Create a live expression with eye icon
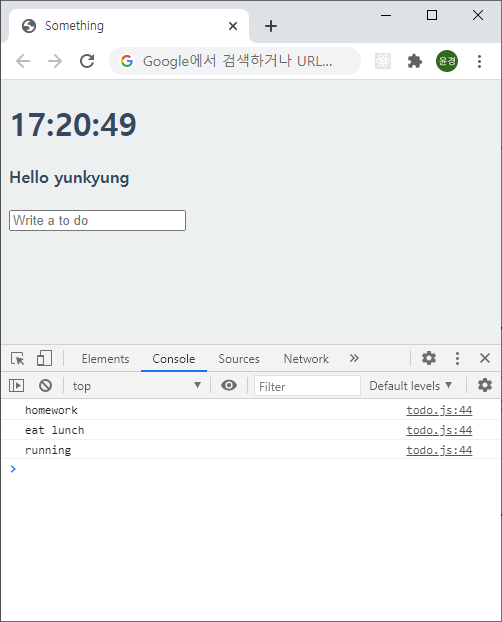Image resolution: width=502 pixels, height=622 pixels. point(229,385)
